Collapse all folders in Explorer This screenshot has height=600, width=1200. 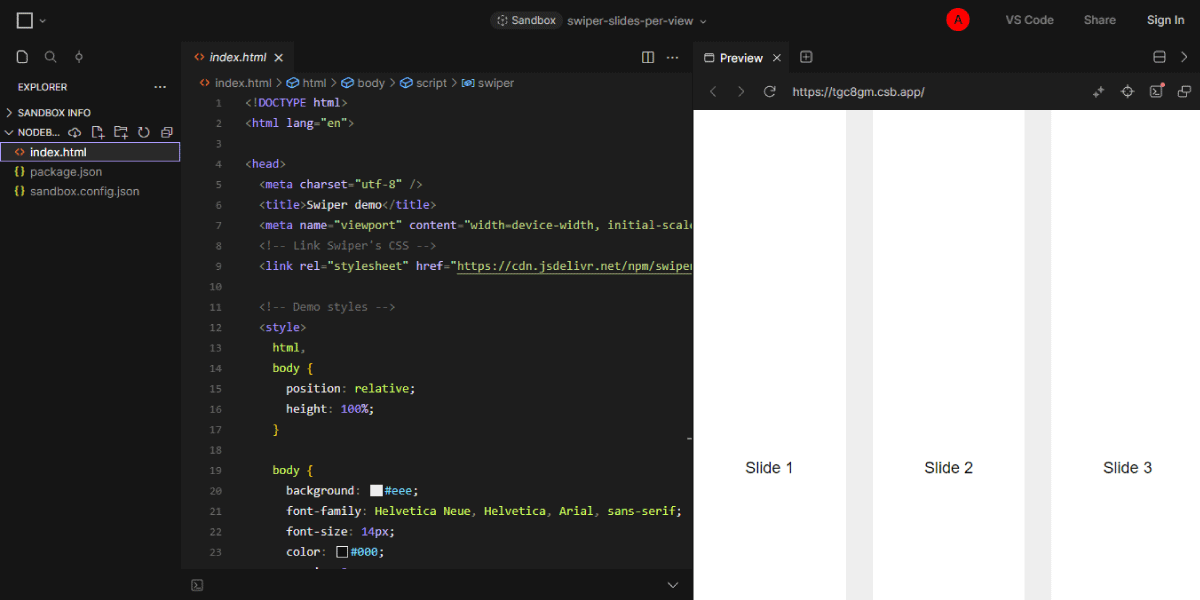(167, 132)
